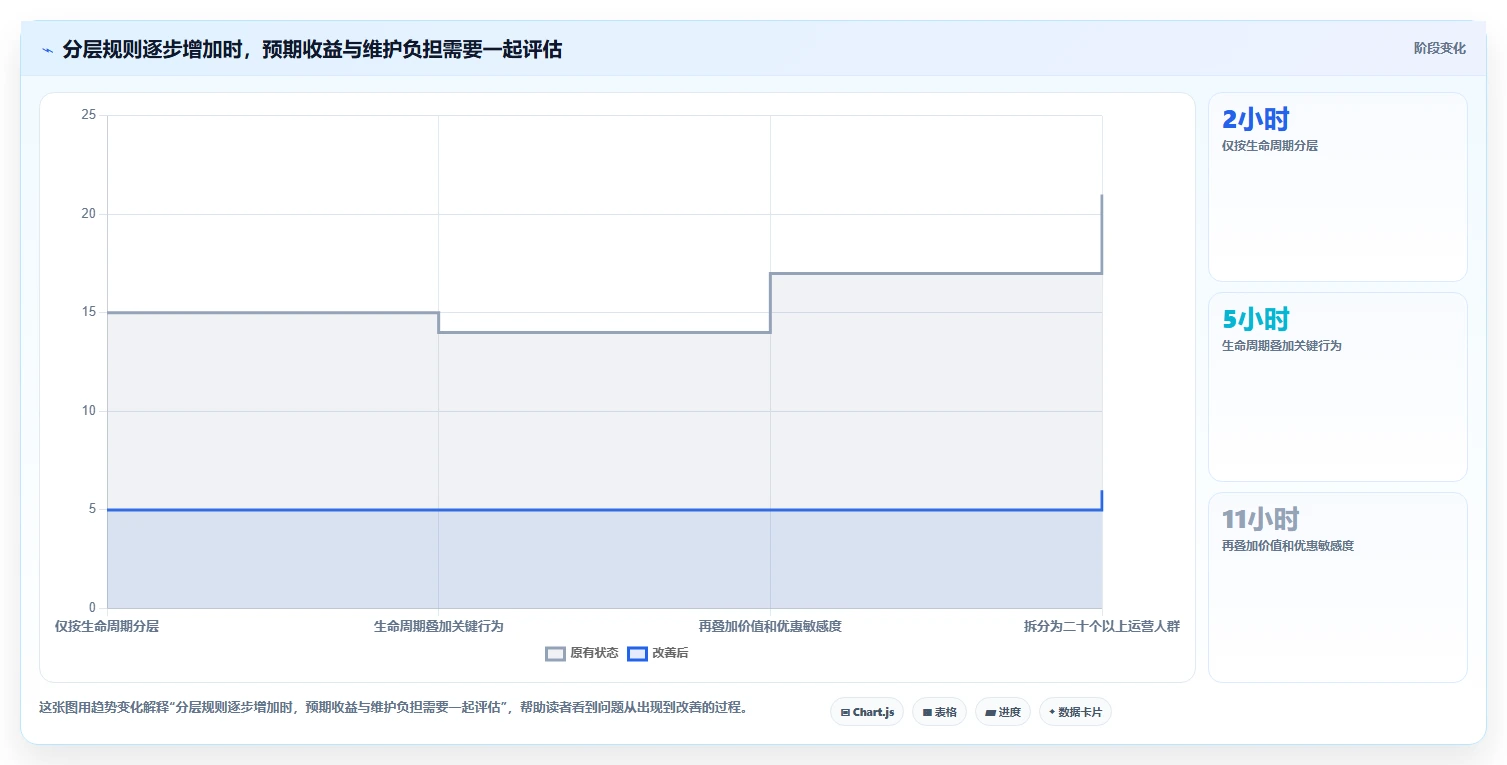Click the y-axis value 10
This screenshot has height=765, width=1507.
[x=88, y=411]
